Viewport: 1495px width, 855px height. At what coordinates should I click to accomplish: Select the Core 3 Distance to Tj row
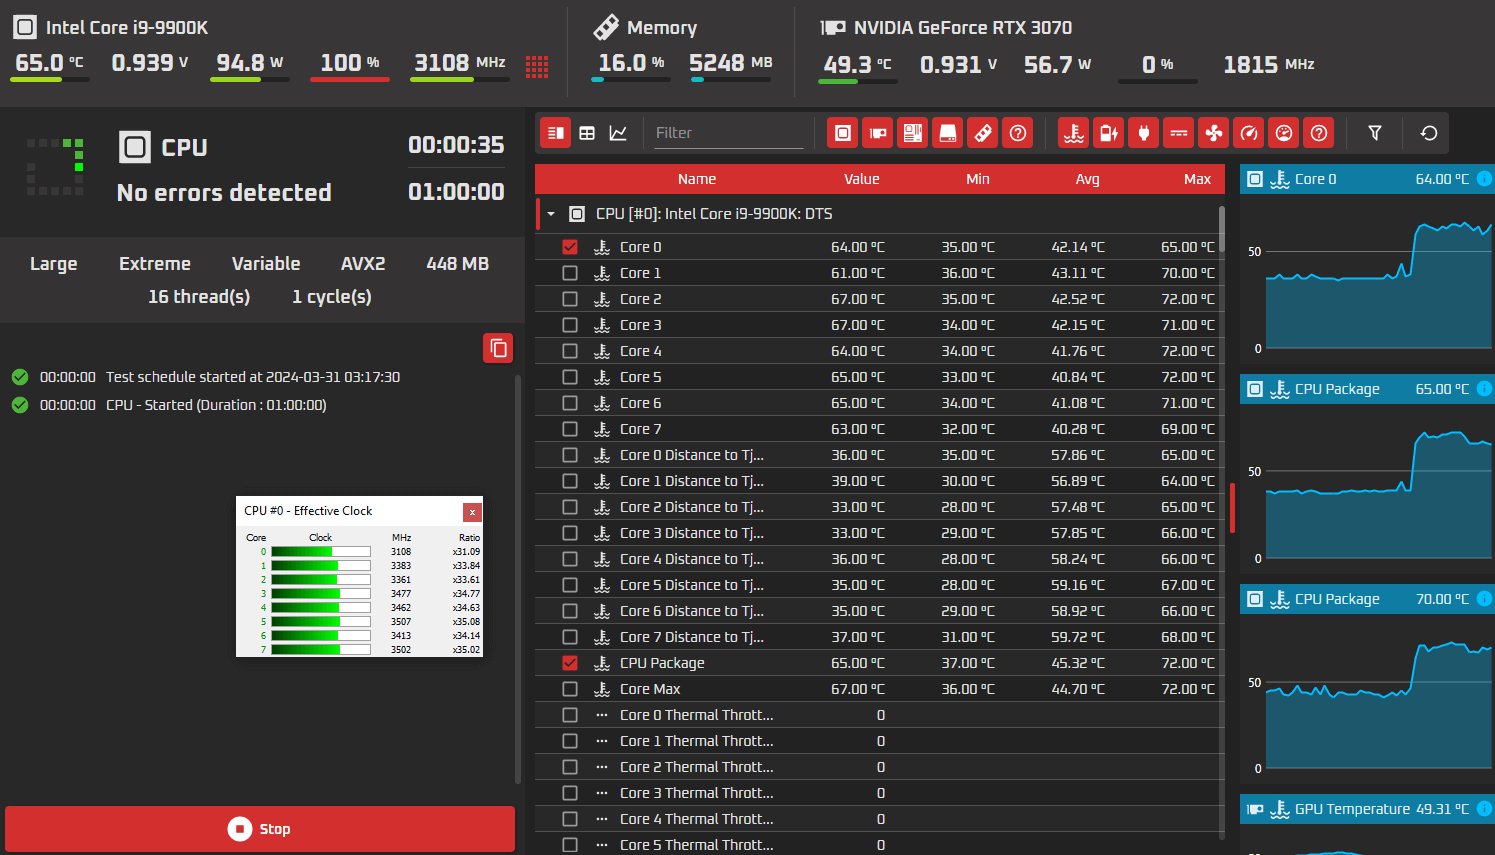[x=880, y=533]
